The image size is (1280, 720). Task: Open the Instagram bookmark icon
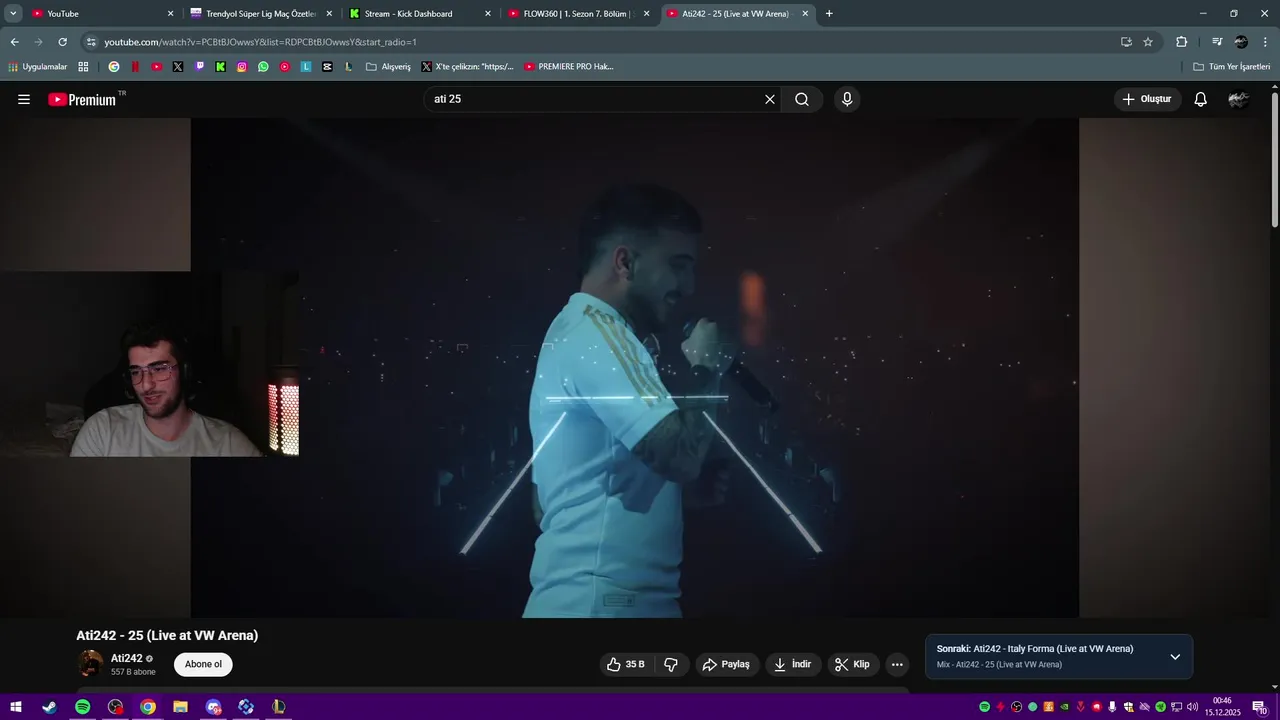pos(242,67)
